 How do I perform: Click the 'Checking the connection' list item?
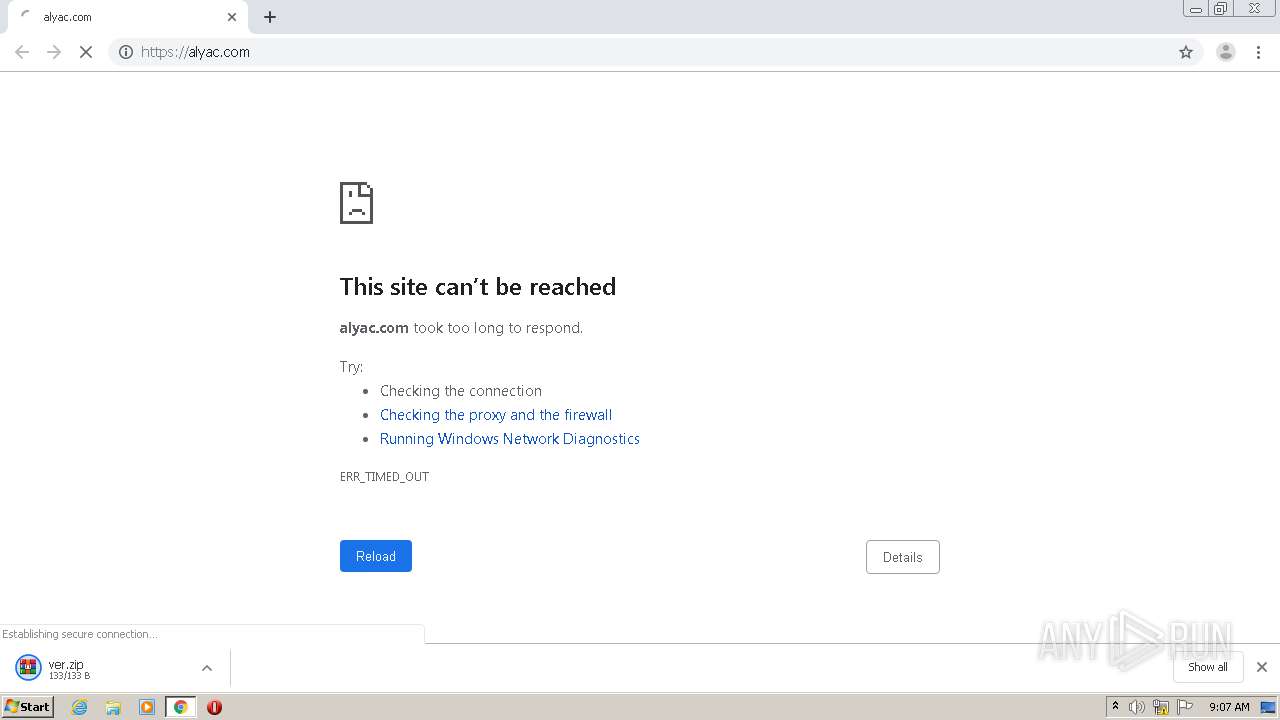tap(461, 391)
